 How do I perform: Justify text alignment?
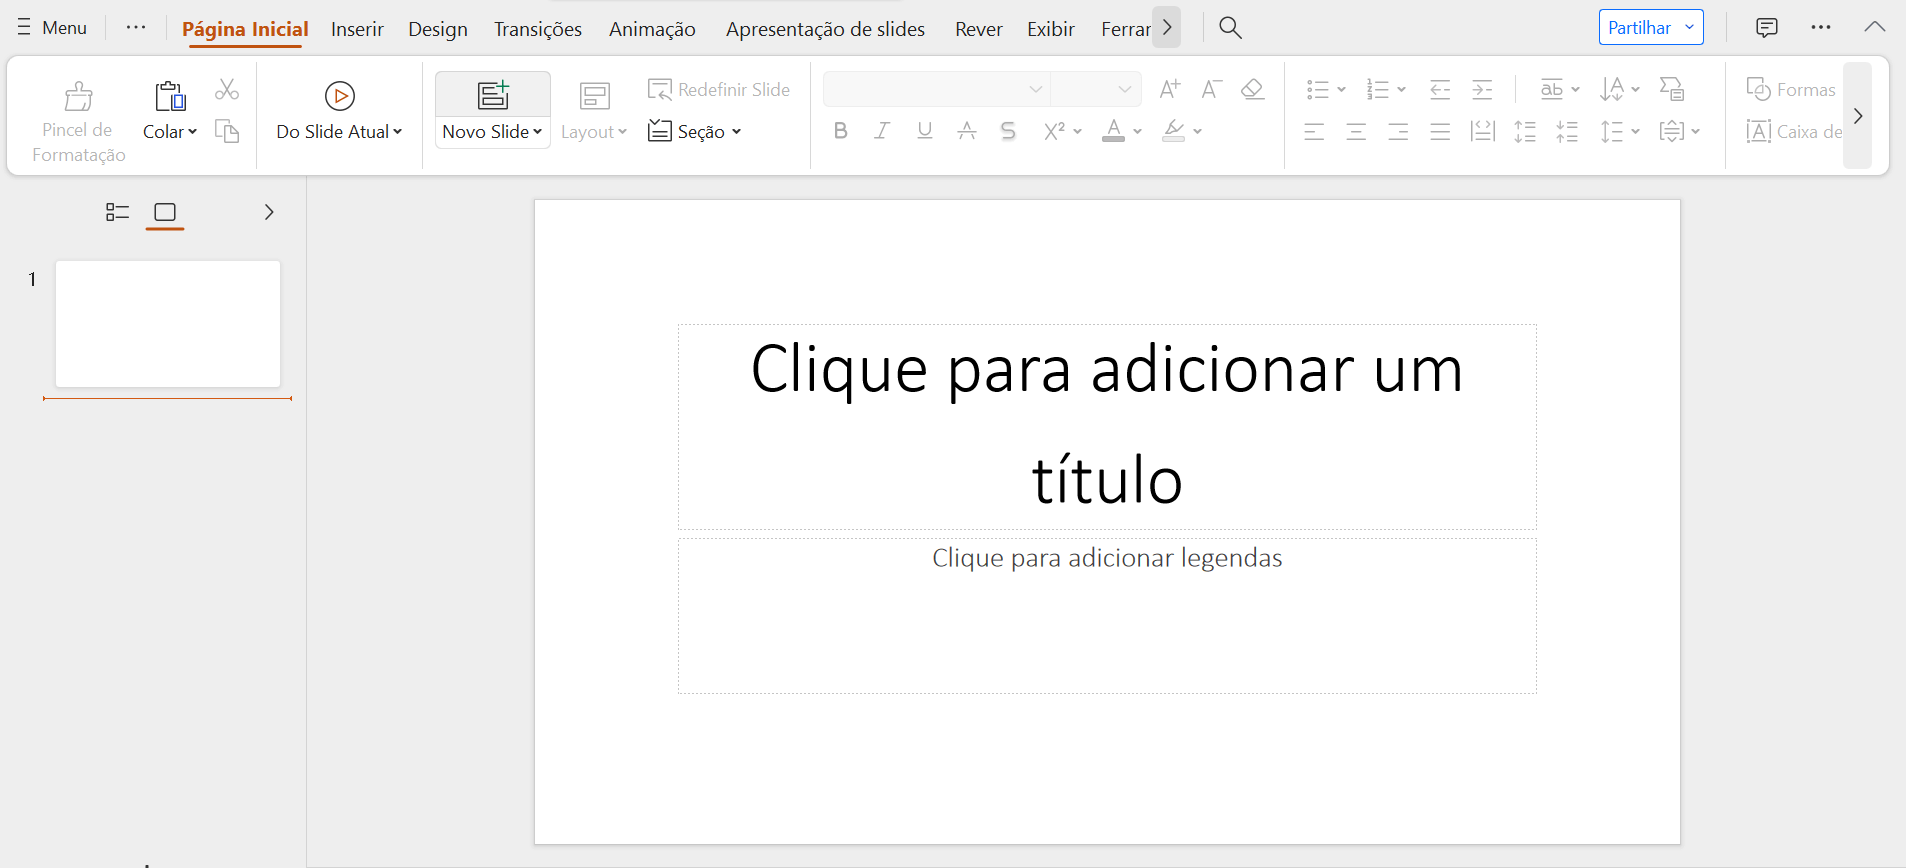point(1440,131)
